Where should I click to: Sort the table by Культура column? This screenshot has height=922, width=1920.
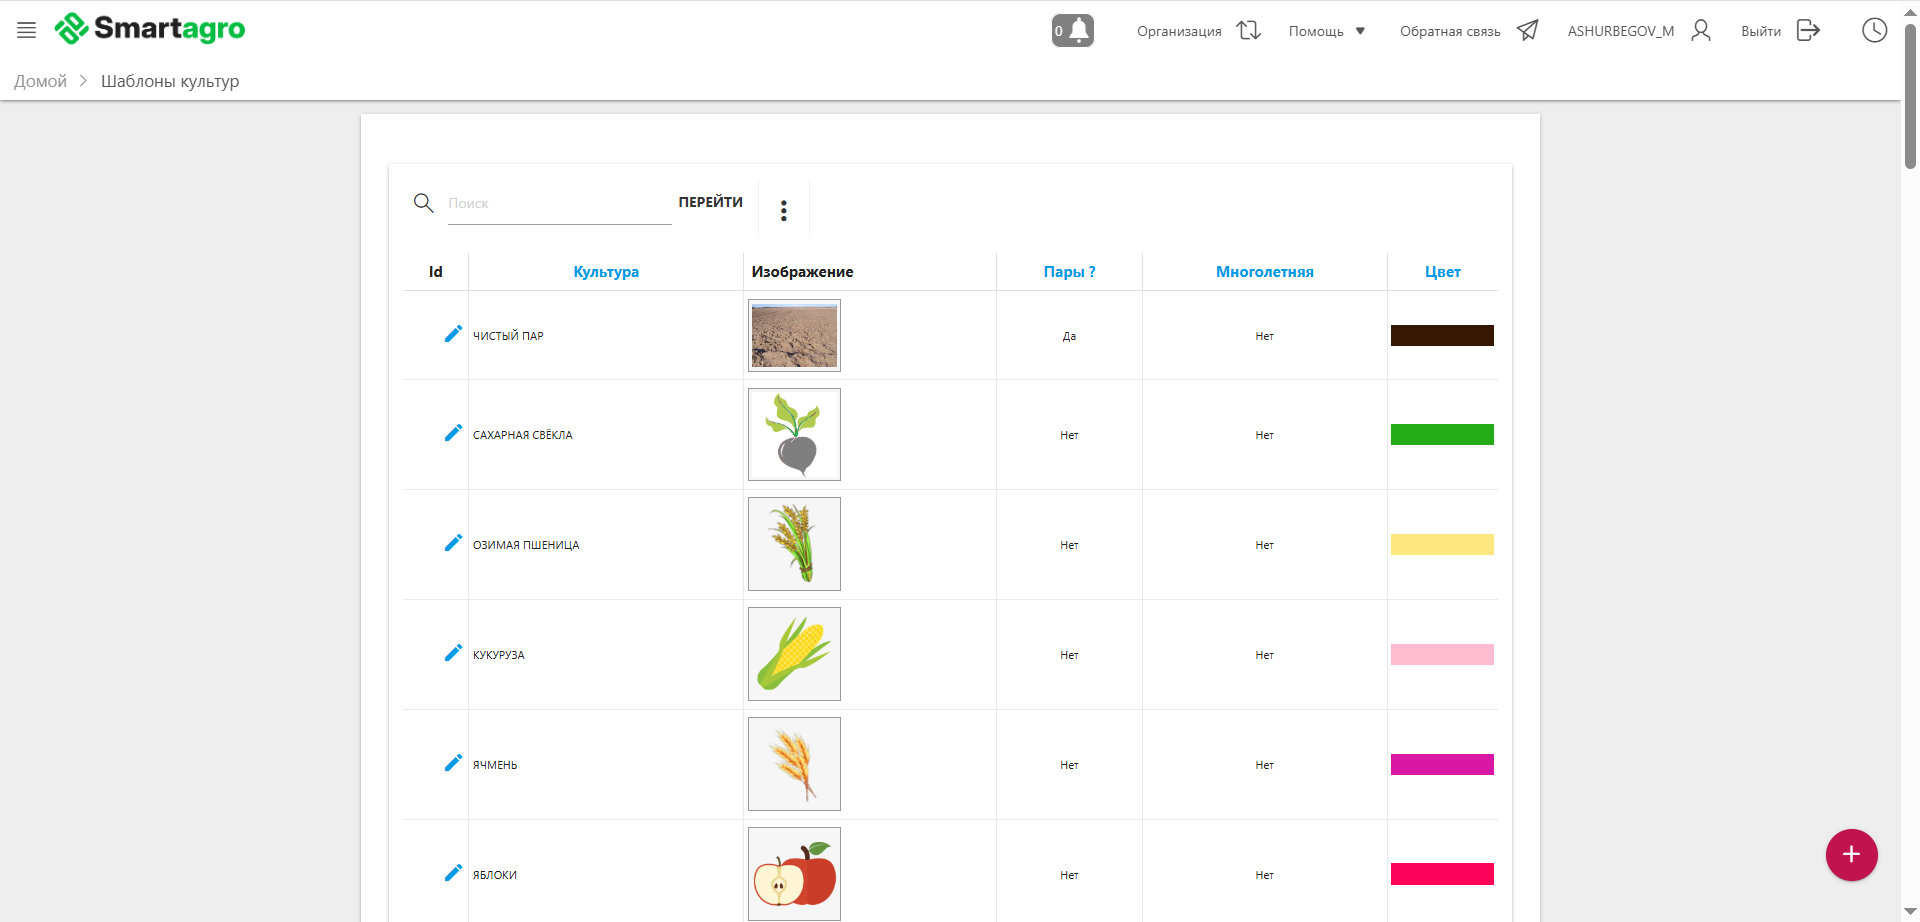[606, 272]
